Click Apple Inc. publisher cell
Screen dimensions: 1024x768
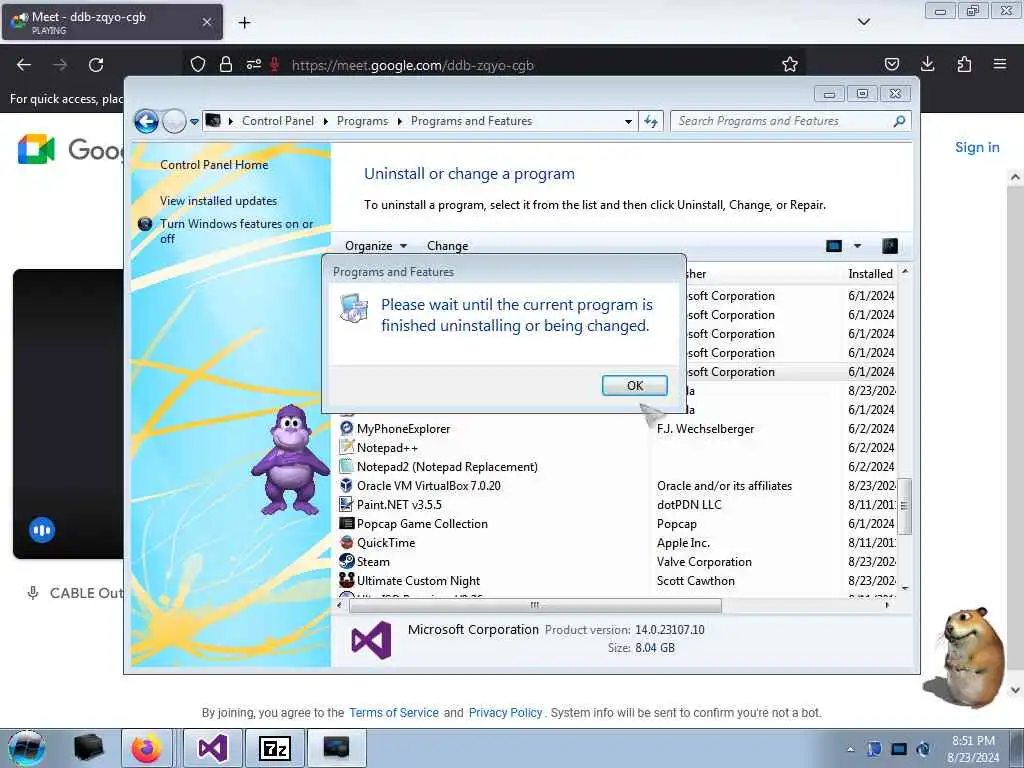(683, 543)
